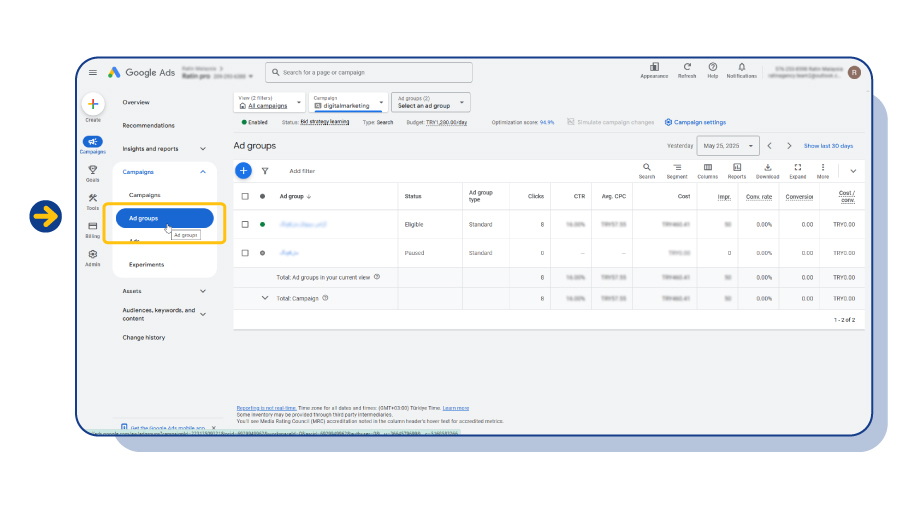Screen dimensions: 900x509
Task: Open the Campaign digitalmarketing dropdown
Action: point(348,102)
